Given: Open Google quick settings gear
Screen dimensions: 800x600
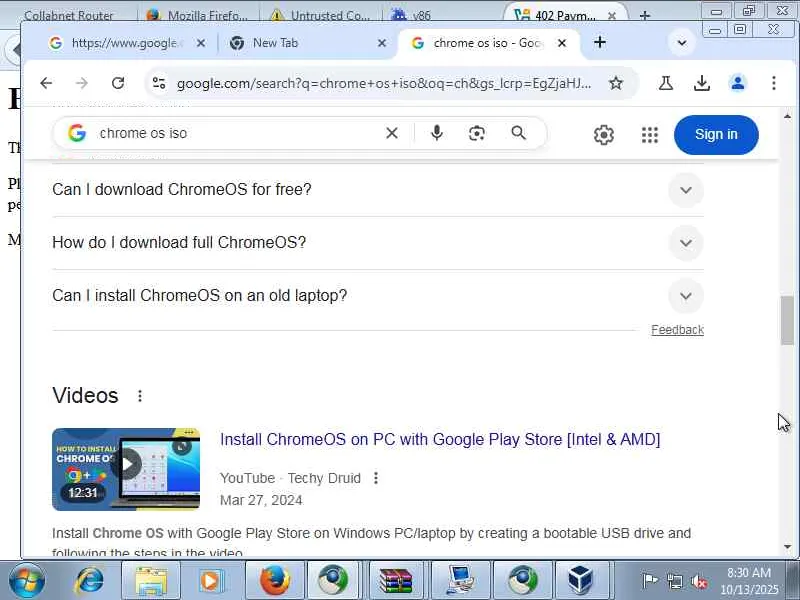Looking at the screenshot, I should pos(604,135).
